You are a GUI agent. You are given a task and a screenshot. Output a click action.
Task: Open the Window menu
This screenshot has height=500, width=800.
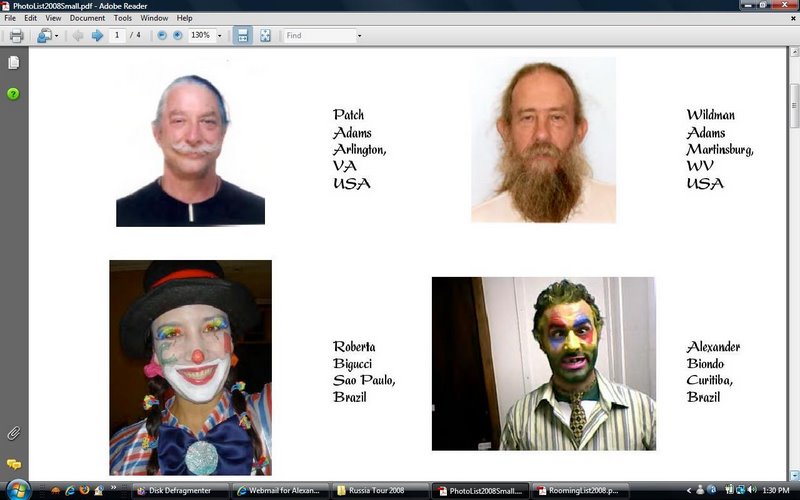pos(154,18)
